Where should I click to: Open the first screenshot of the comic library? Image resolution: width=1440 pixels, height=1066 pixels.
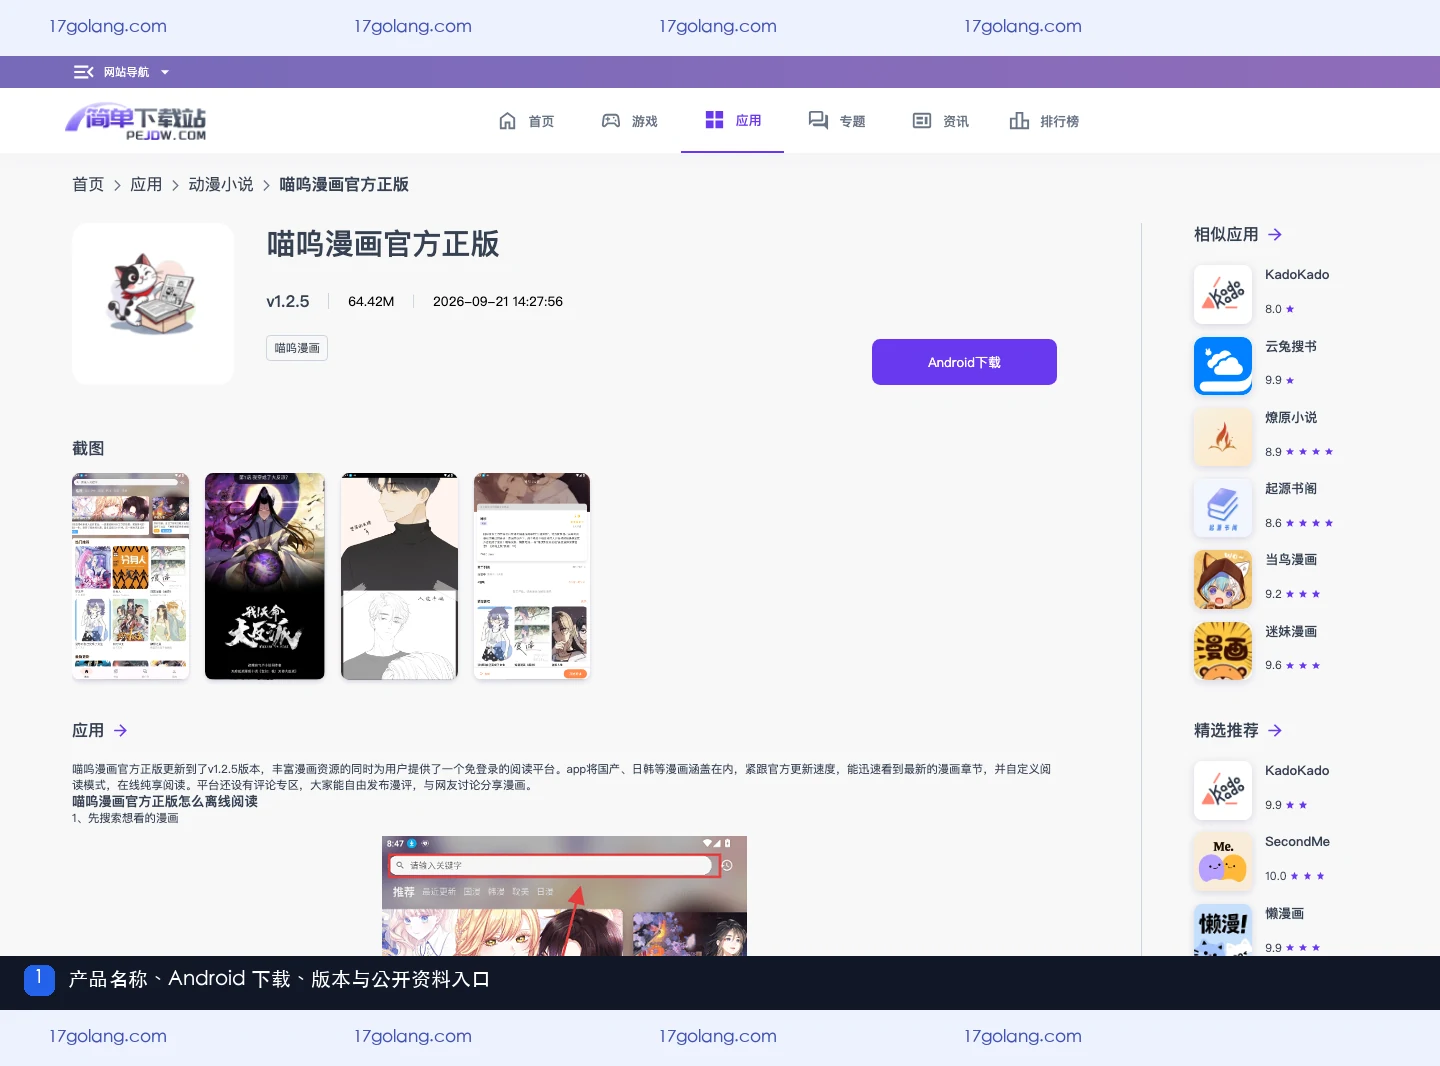(x=131, y=576)
